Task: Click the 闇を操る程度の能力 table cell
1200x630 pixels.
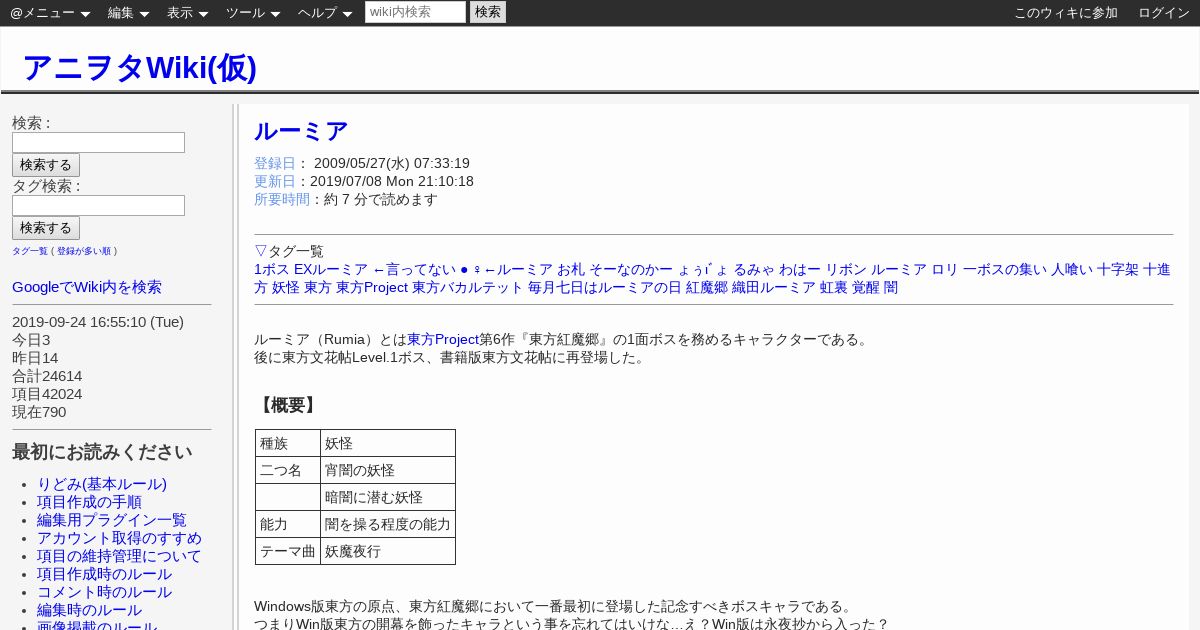Action: [x=388, y=524]
